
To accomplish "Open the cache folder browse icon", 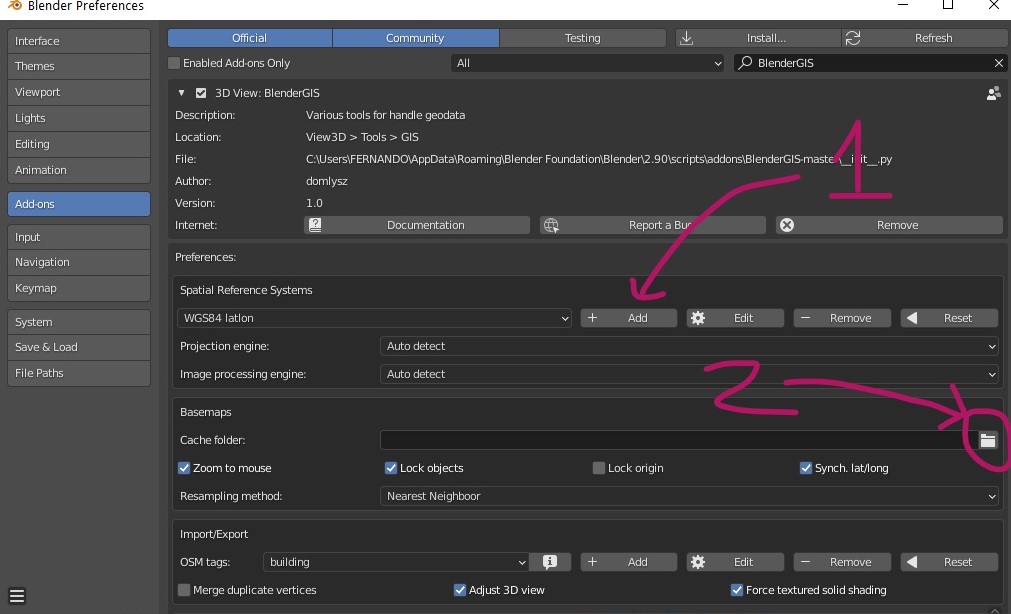I will (988, 440).
